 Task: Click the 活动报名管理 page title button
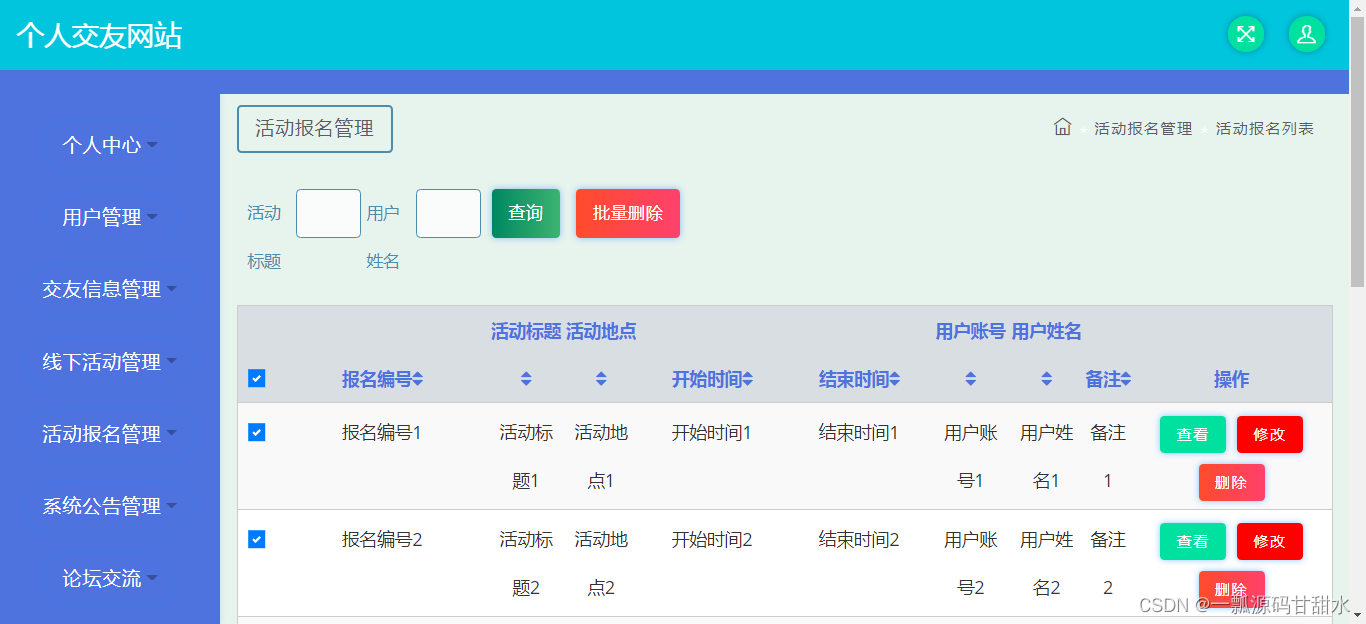pos(315,129)
